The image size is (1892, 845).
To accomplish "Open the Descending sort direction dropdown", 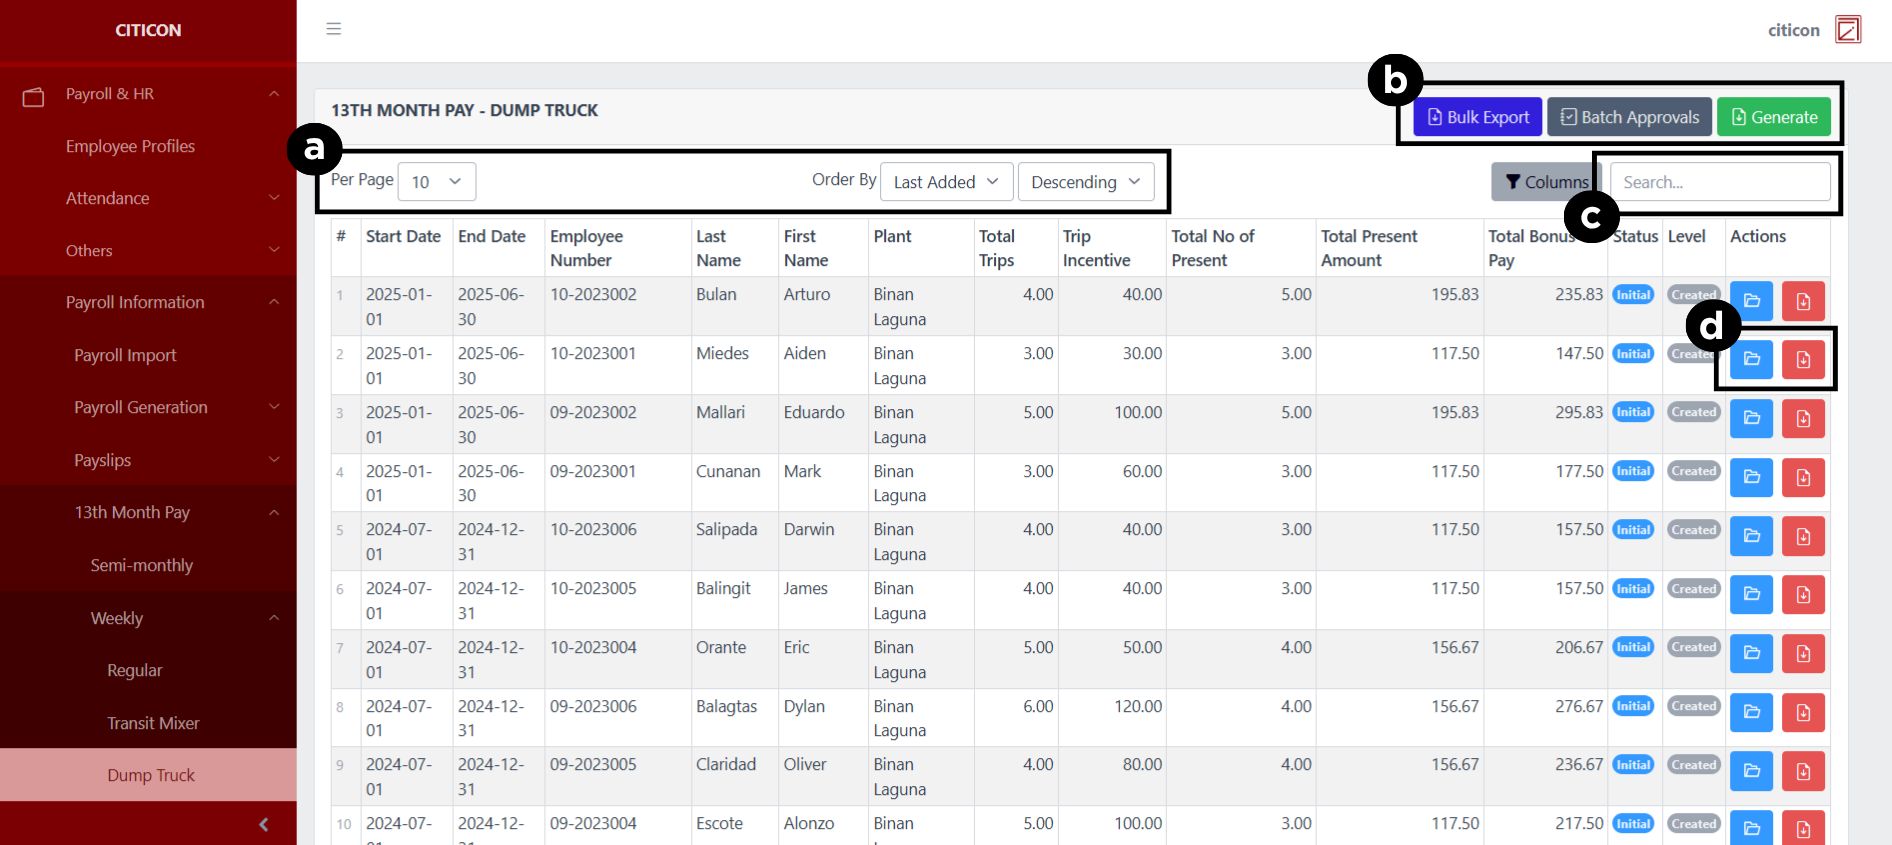I will pos(1085,182).
